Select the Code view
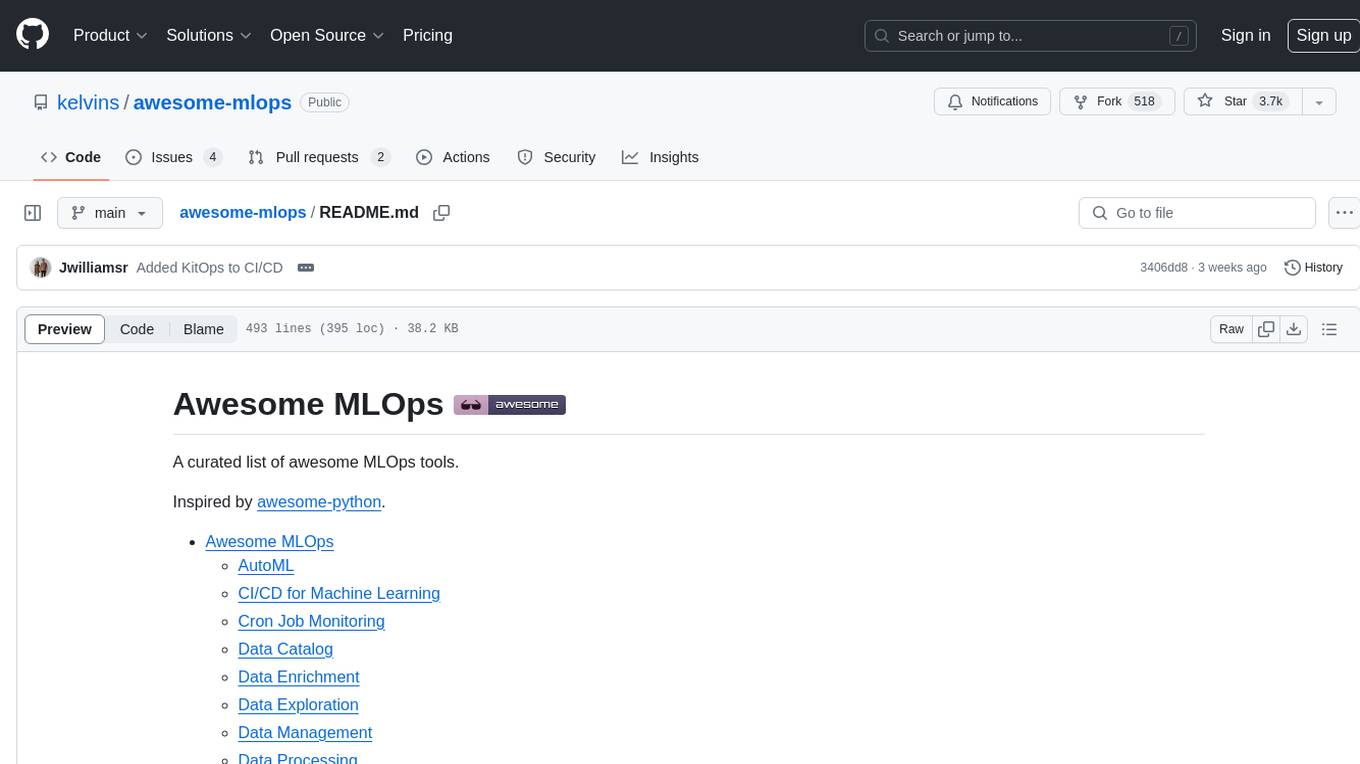1360x764 pixels. coord(137,329)
